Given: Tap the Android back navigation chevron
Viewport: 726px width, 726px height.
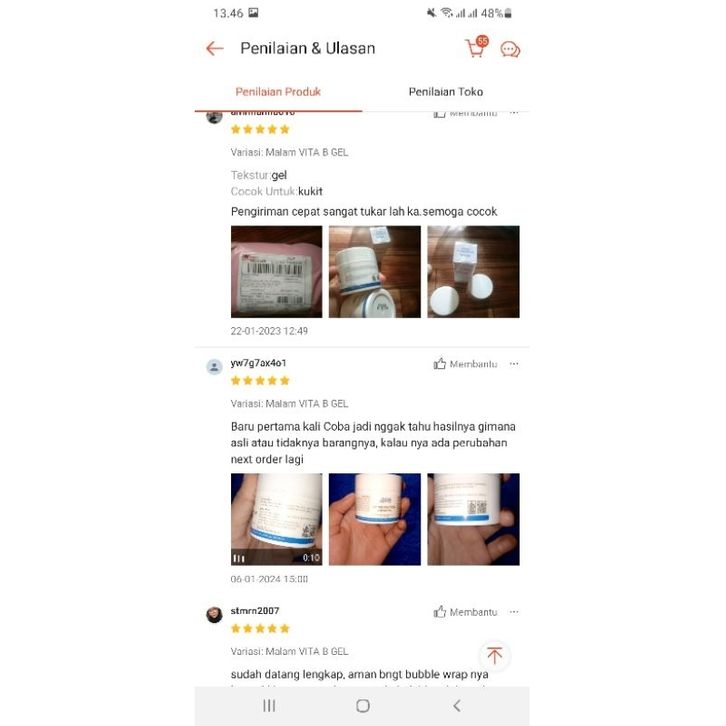Looking at the screenshot, I should [x=457, y=706].
